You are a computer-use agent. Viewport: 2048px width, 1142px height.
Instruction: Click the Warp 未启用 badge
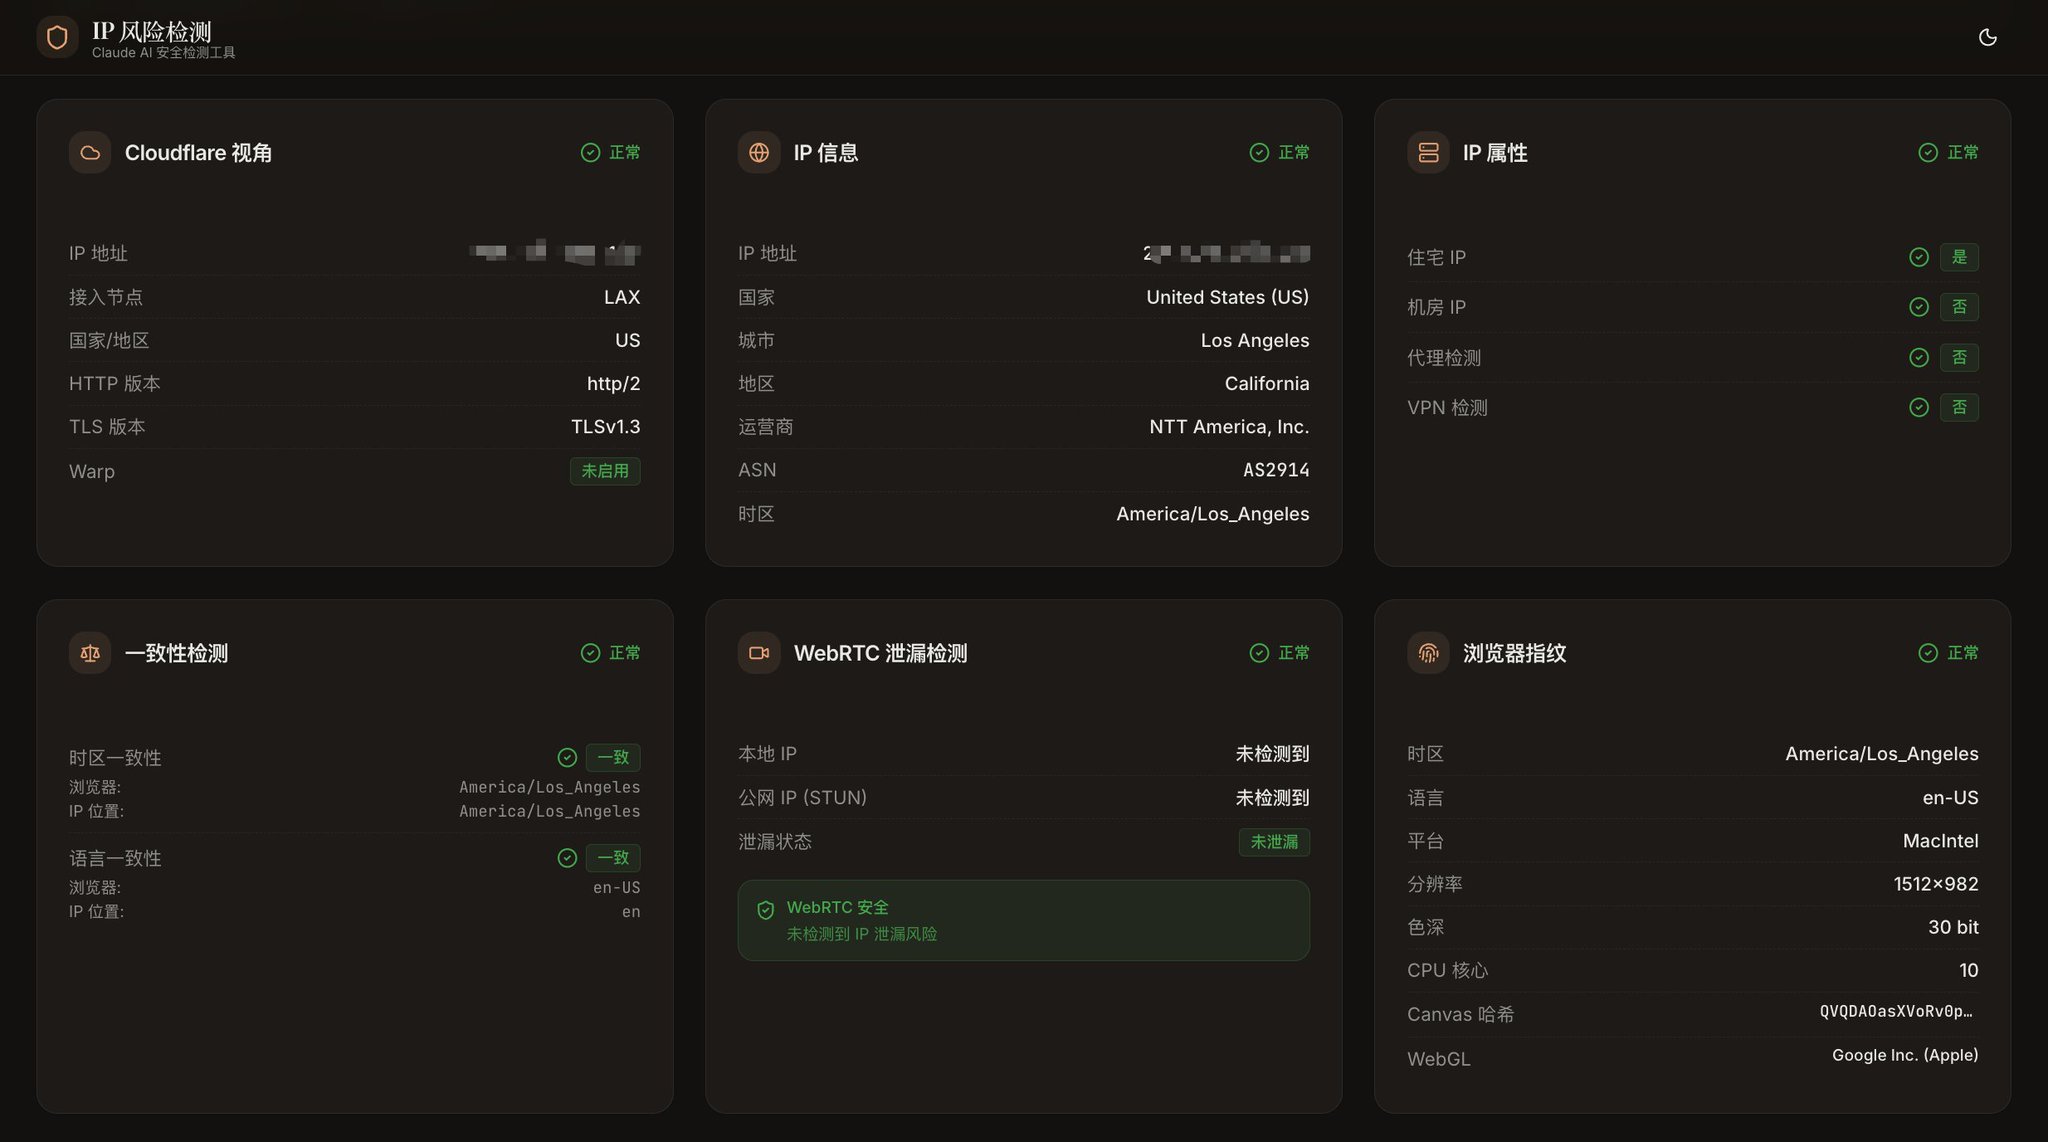tap(605, 471)
